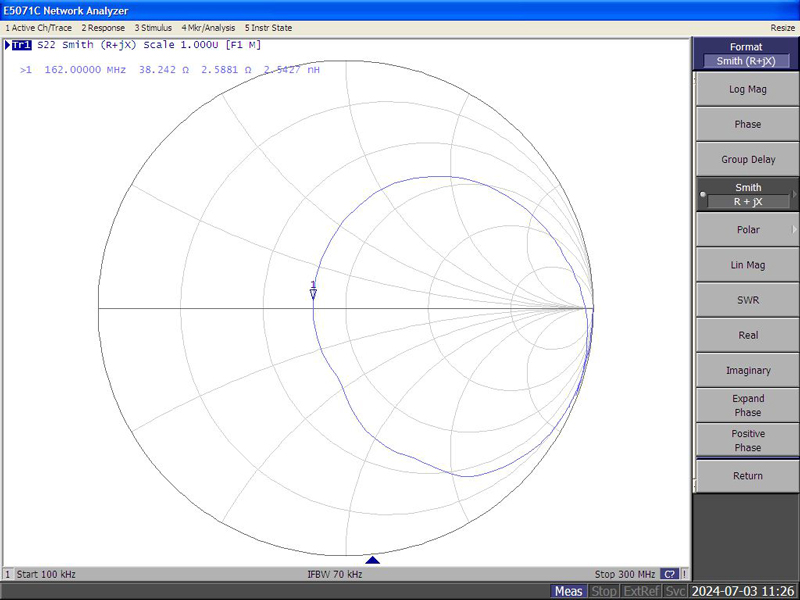Screen dimensions: 800x600
Task: Set the trace format to SWR
Action: 747,300
